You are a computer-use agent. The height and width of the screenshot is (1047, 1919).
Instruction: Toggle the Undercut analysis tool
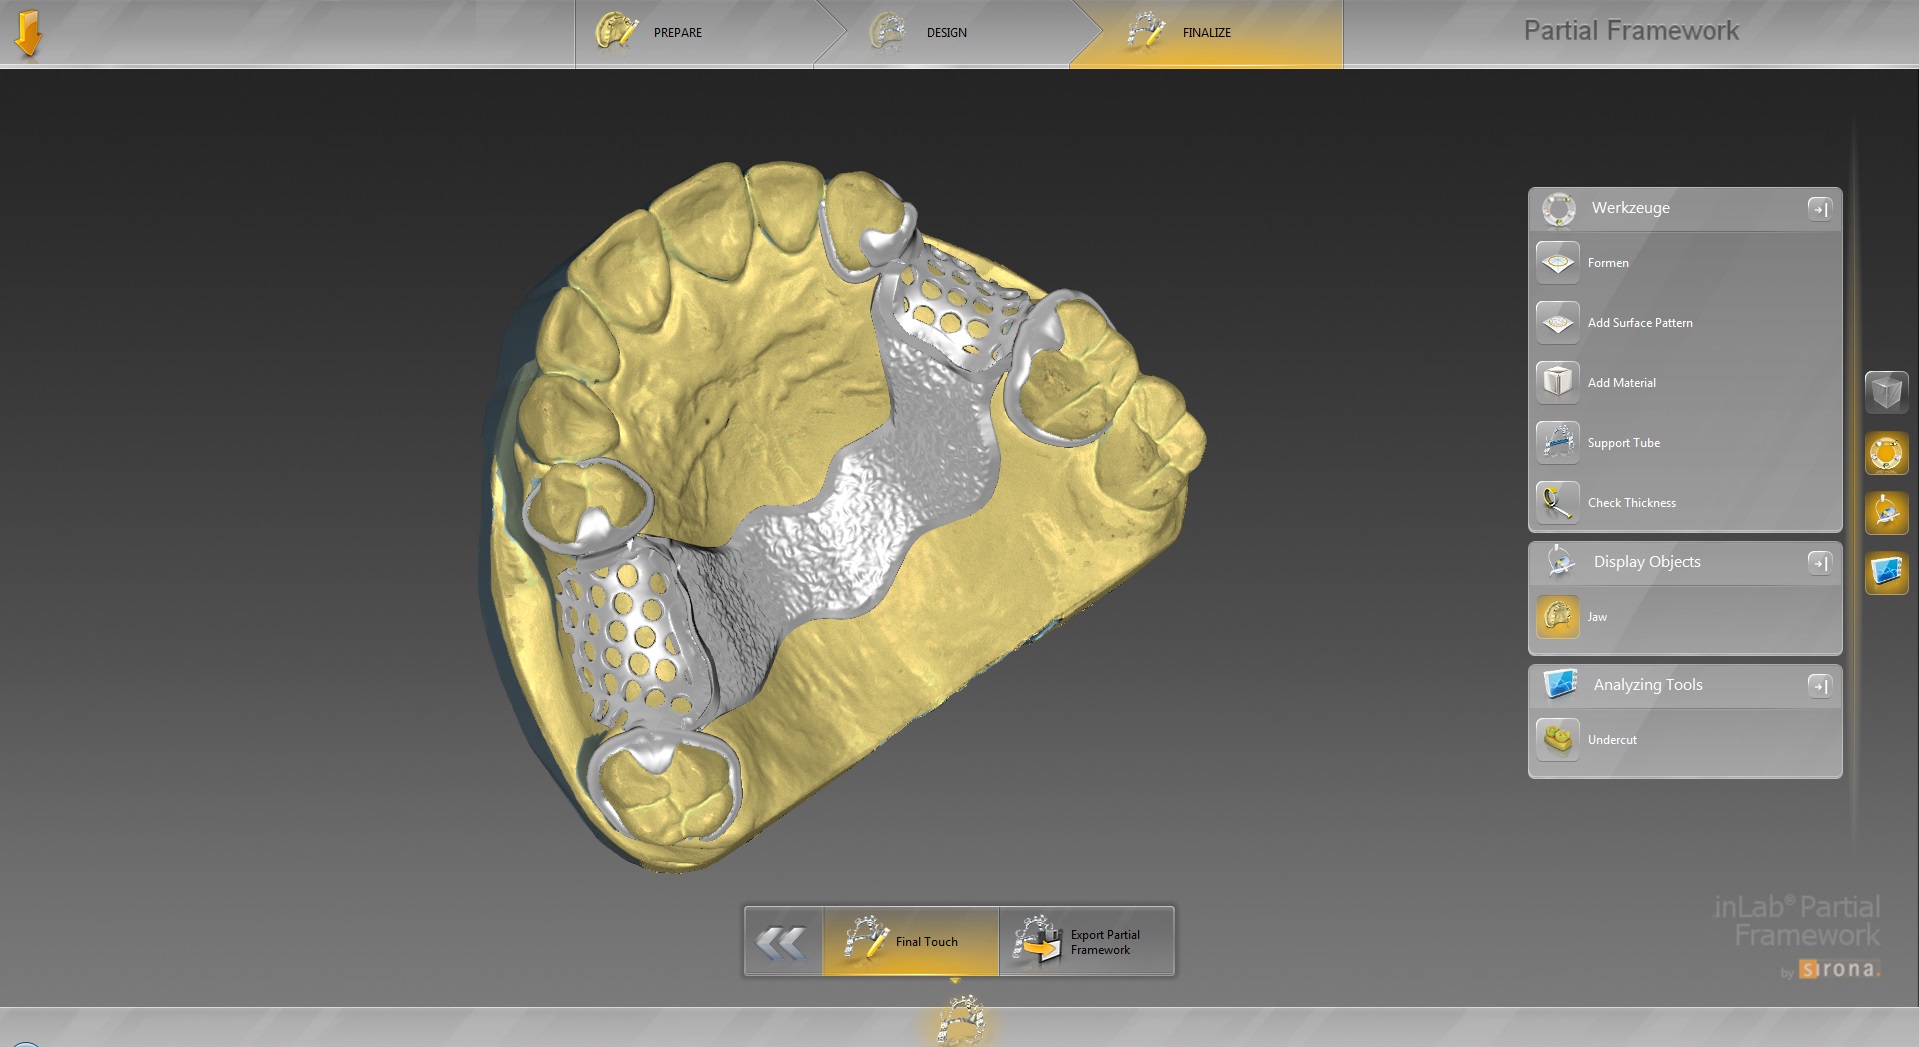1558,740
